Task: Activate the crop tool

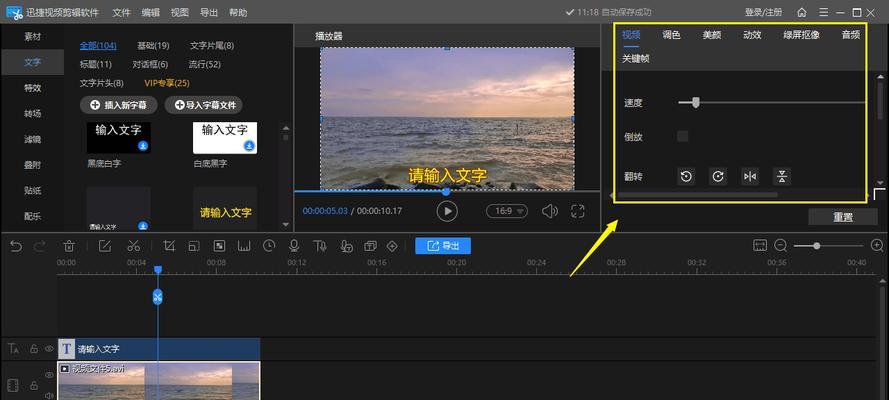Action: 169,246
